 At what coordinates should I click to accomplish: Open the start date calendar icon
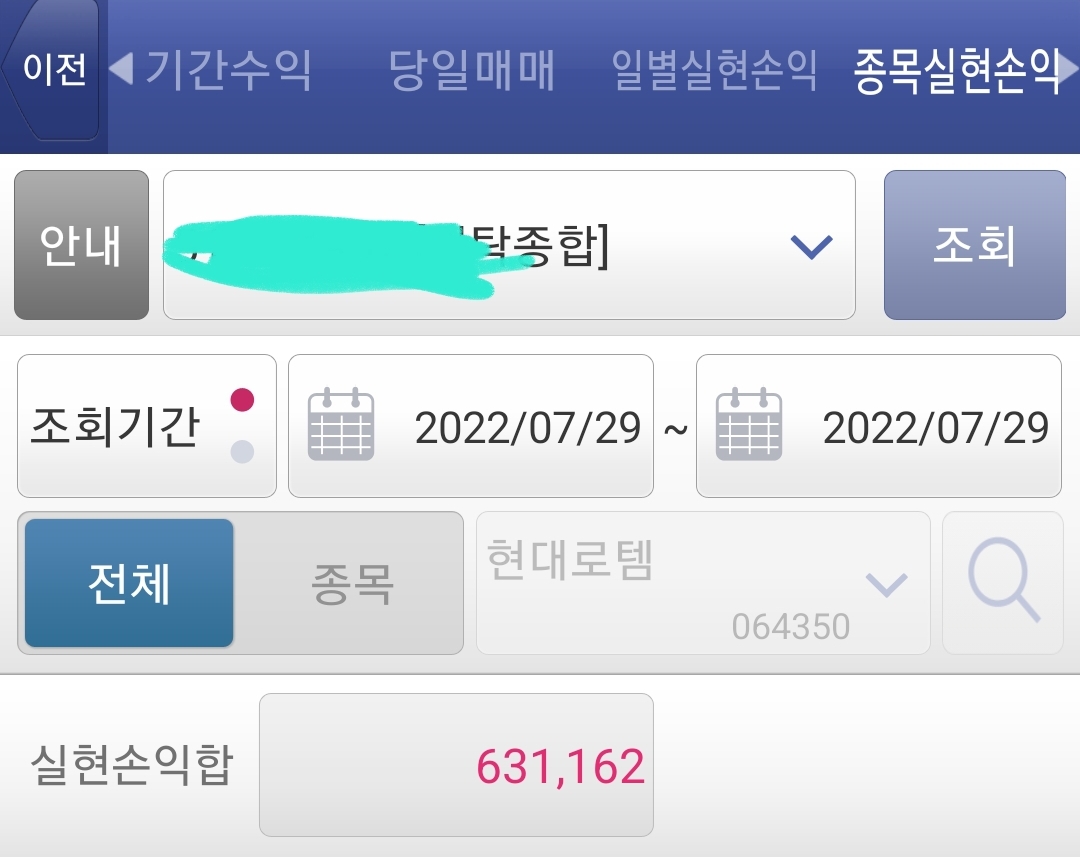(x=340, y=424)
